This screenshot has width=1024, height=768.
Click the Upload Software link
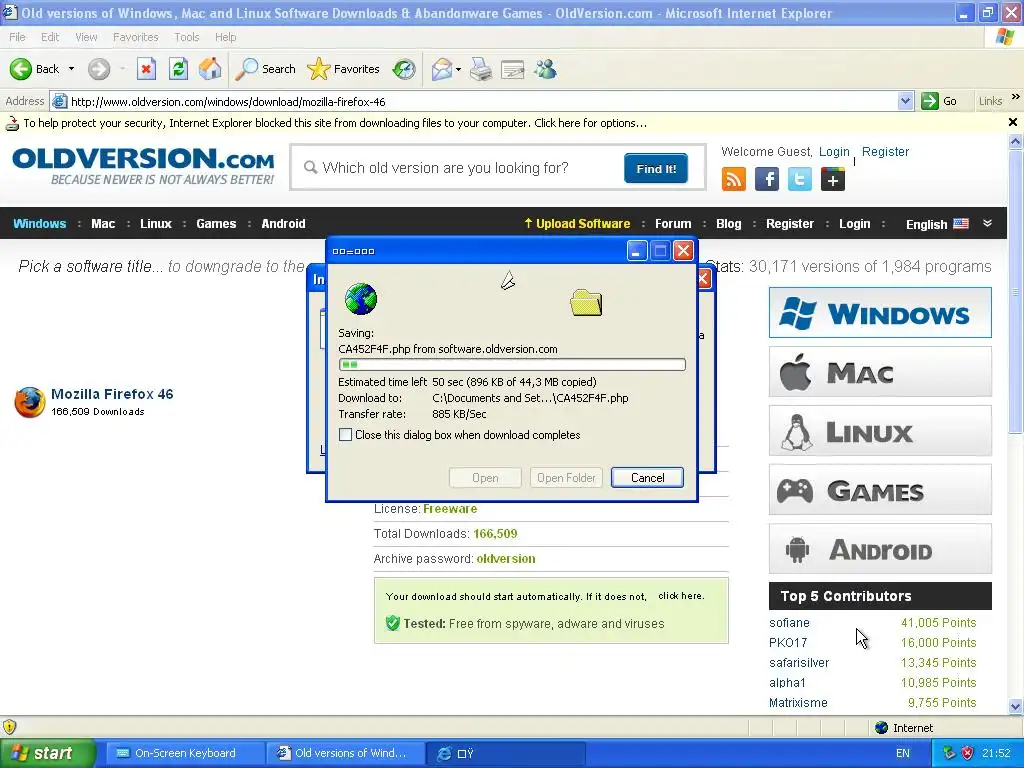click(577, 223)
